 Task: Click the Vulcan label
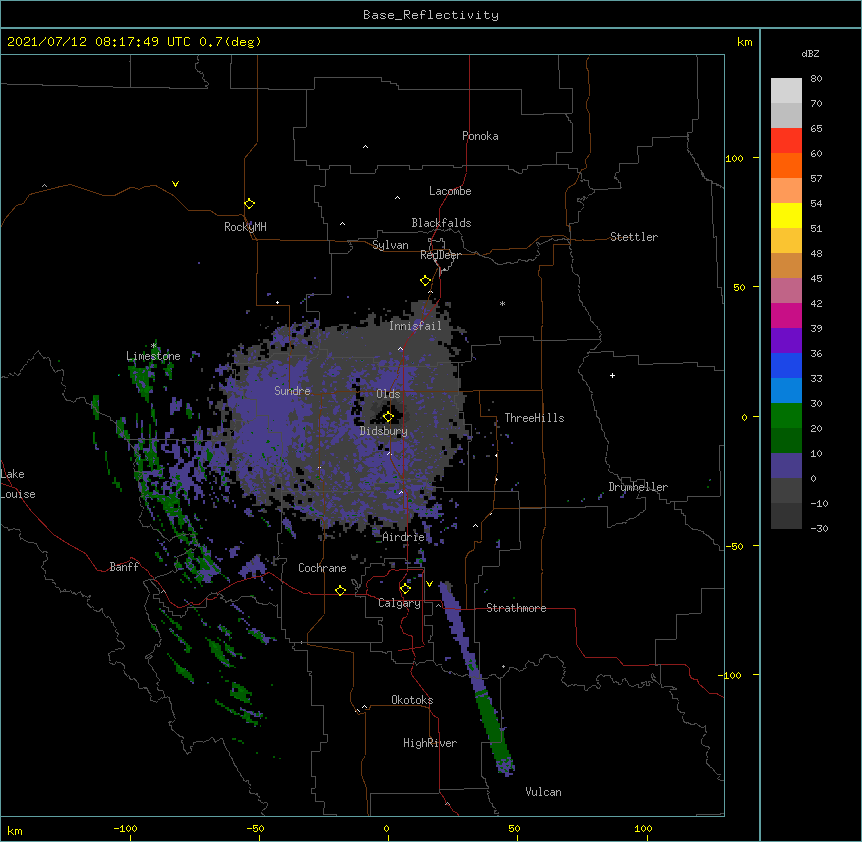[543, 792]
